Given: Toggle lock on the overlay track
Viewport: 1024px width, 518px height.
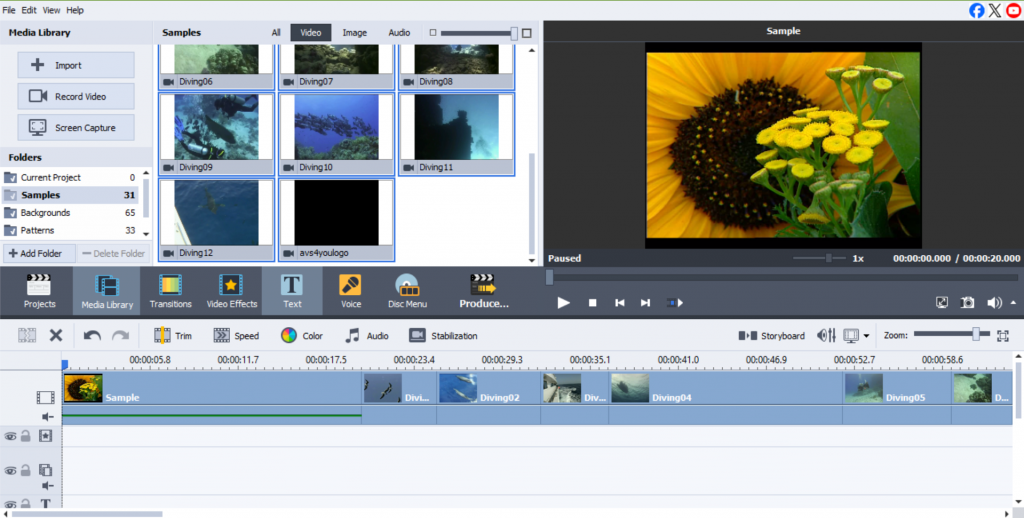Looking at the screenshot, I should coord(26,470).
